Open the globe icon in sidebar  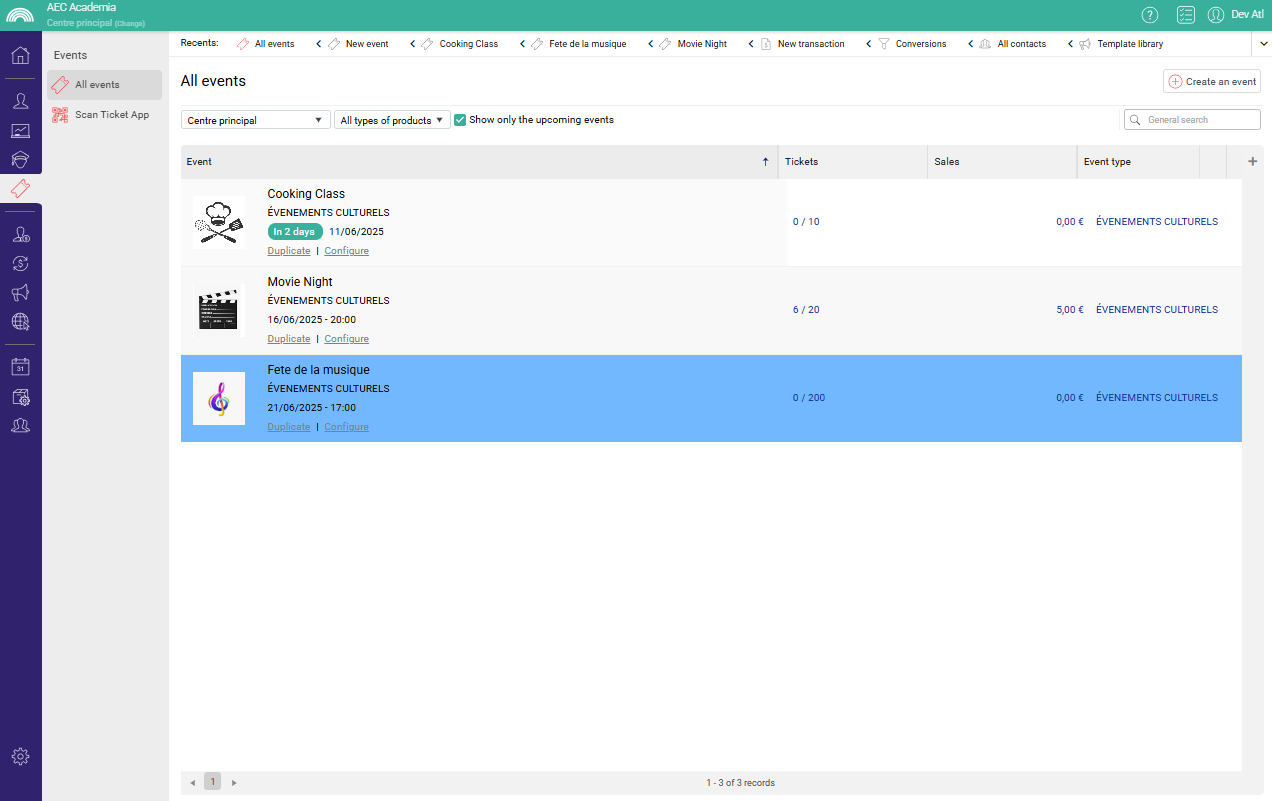click(x=20, y=321)
